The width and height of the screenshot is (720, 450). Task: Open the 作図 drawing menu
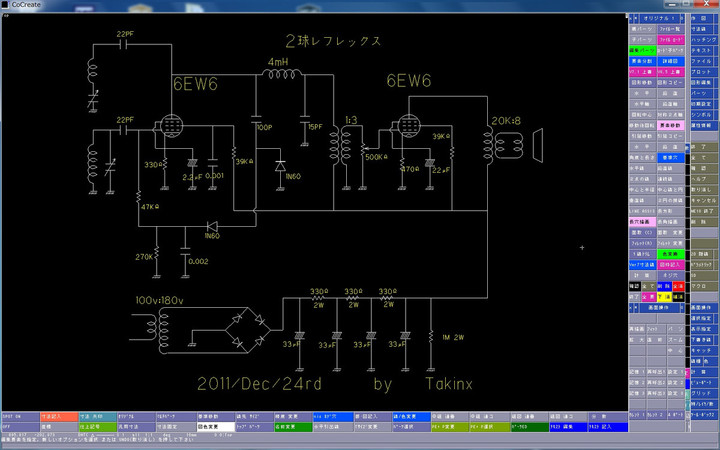tap(703, 19)
